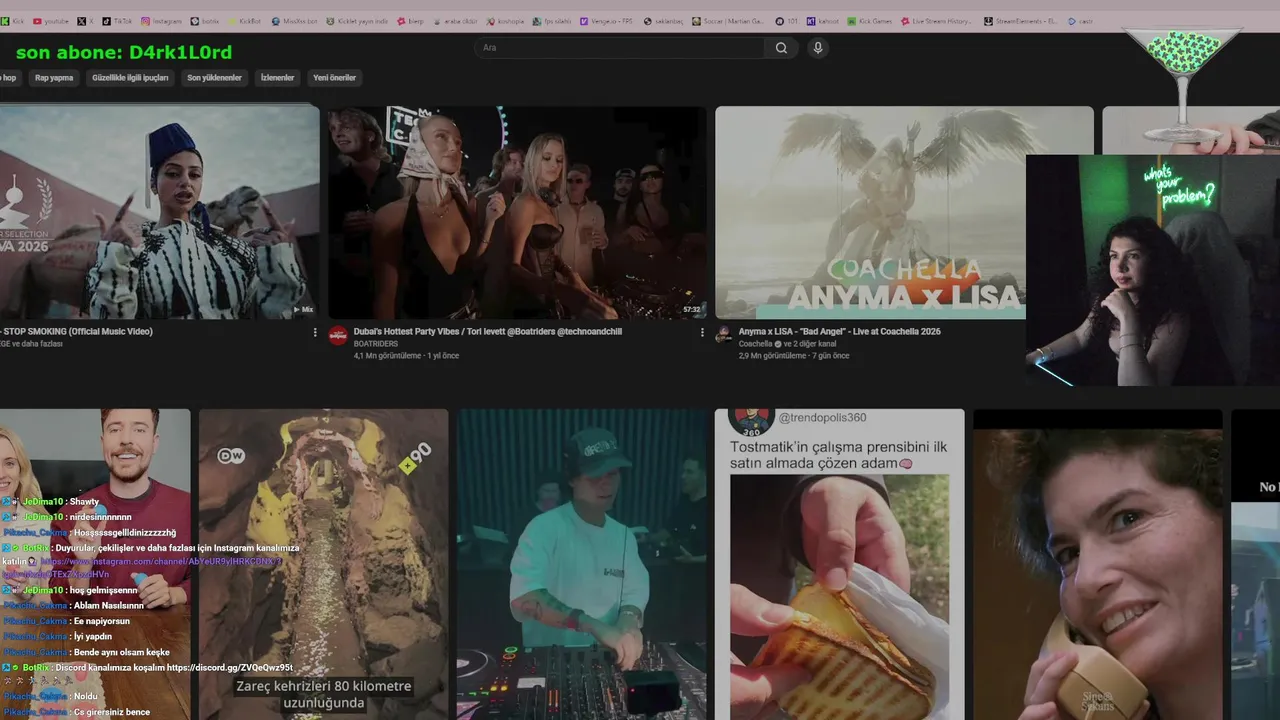Image resolution: width=1280 pixels, height=720 pixels.
Task: Open the youtube bookmark
Action: click(51, 21)
